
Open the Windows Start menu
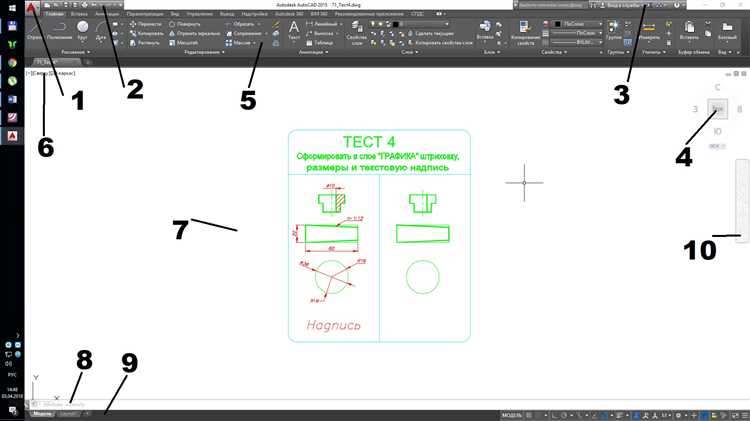11,411
